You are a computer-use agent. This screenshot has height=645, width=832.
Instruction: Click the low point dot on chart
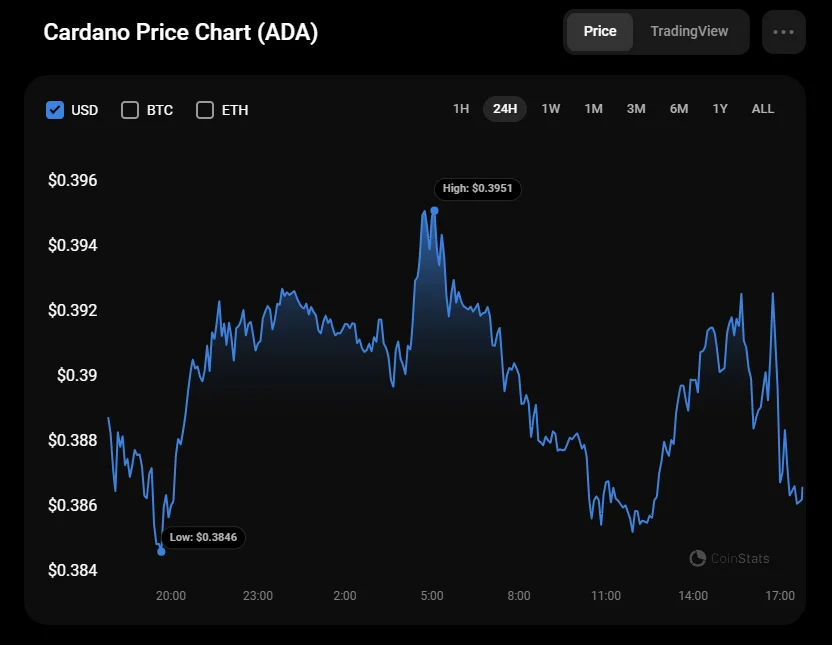(161, 551)
